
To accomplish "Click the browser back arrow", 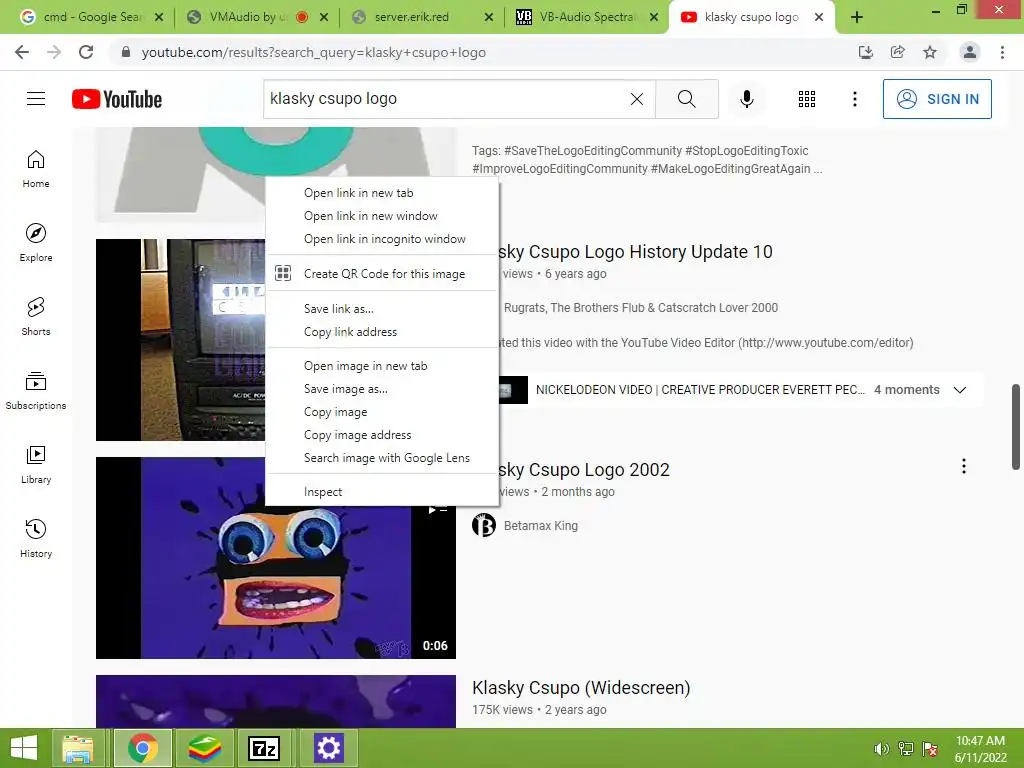I will pyautogui.click(x=22, y=52).
